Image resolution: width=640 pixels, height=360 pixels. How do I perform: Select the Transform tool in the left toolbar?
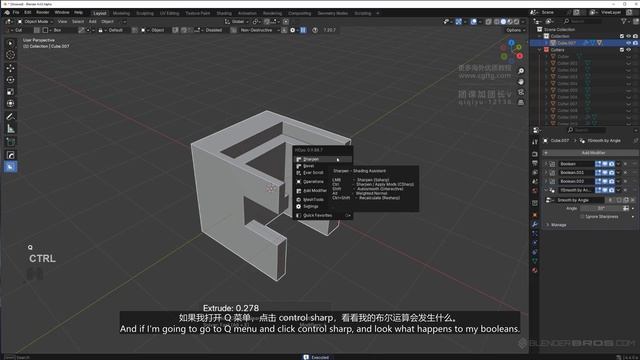click(x=11, y=104)
